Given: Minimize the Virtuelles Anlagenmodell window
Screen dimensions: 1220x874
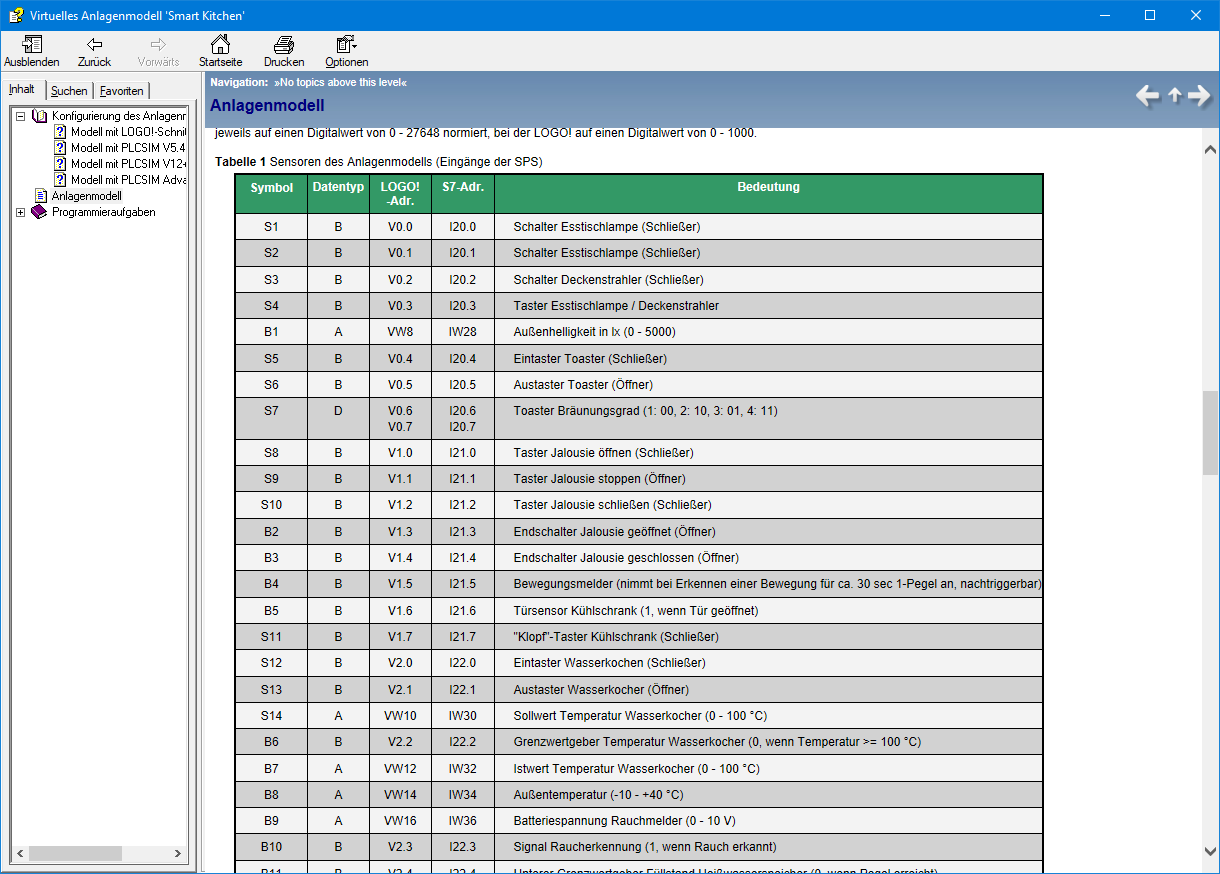Looking at the screenshot, I should pyautogui.click(x=1104, y=15).
